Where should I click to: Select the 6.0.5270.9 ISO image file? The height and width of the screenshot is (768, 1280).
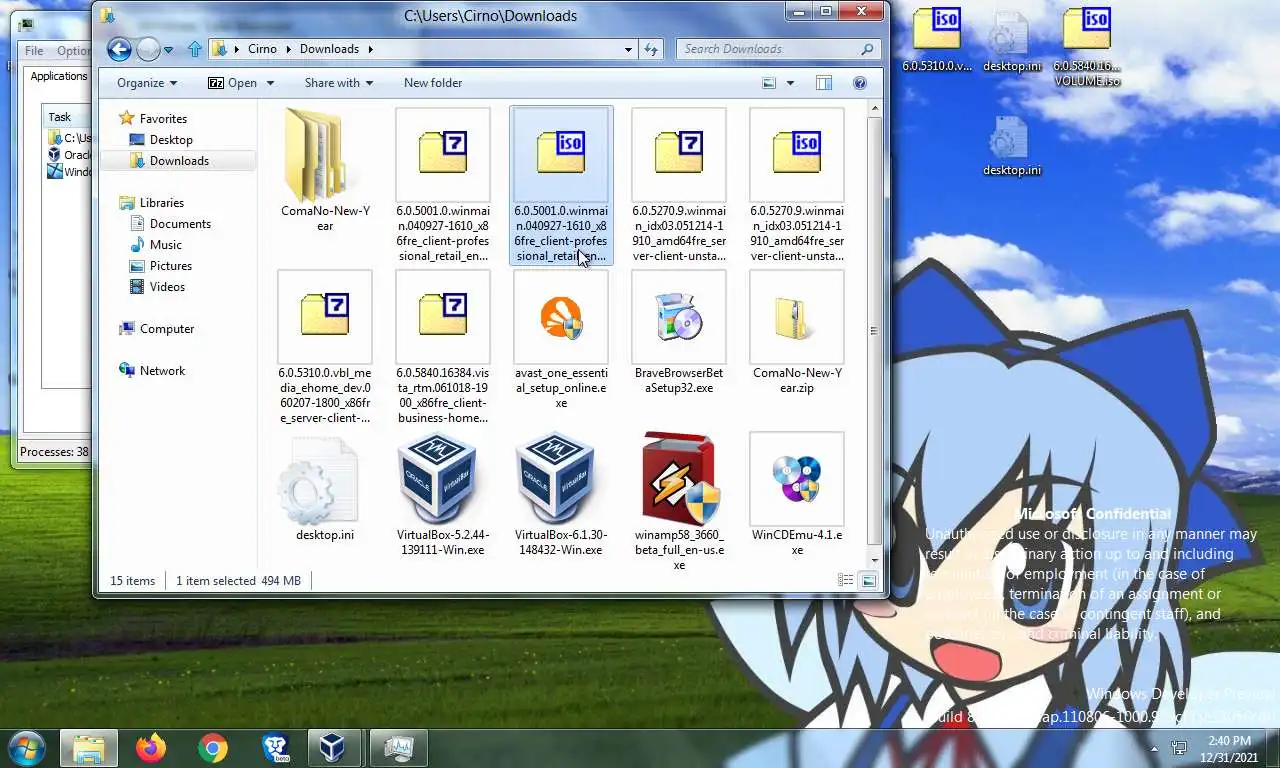(x=797, y=185)
